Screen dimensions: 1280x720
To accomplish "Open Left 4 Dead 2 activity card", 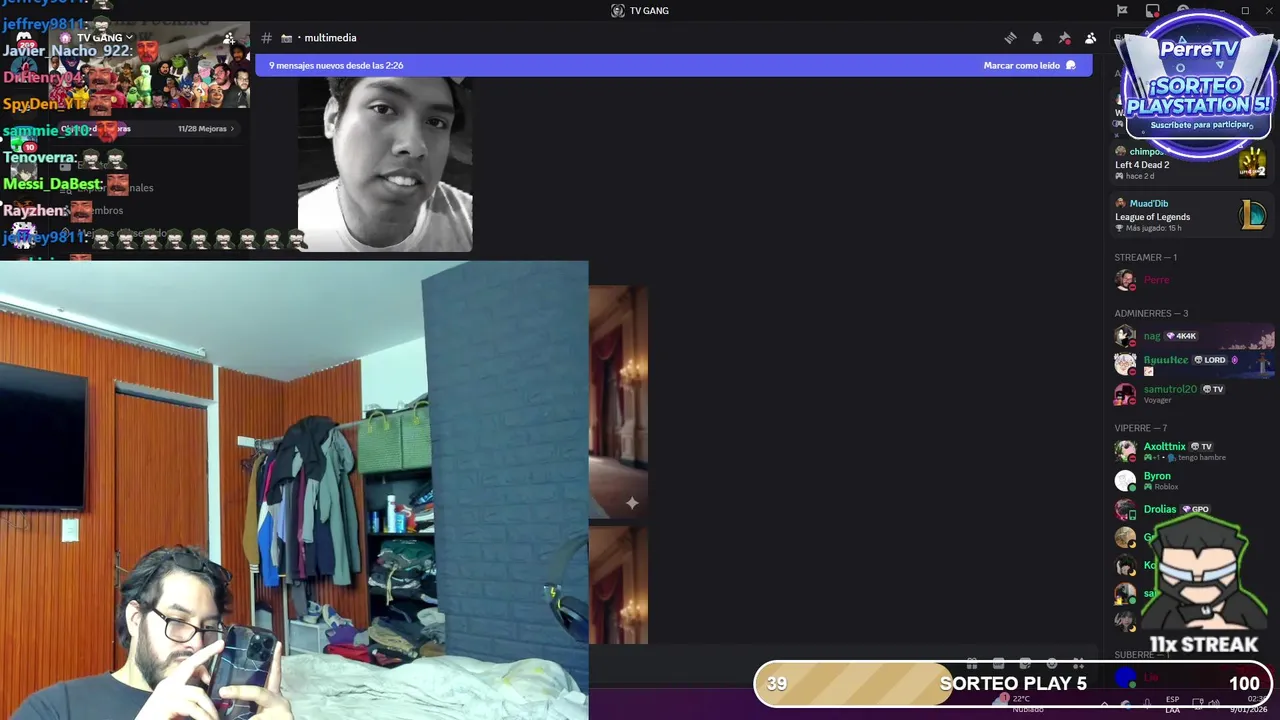I will (x=1190, y=163).
